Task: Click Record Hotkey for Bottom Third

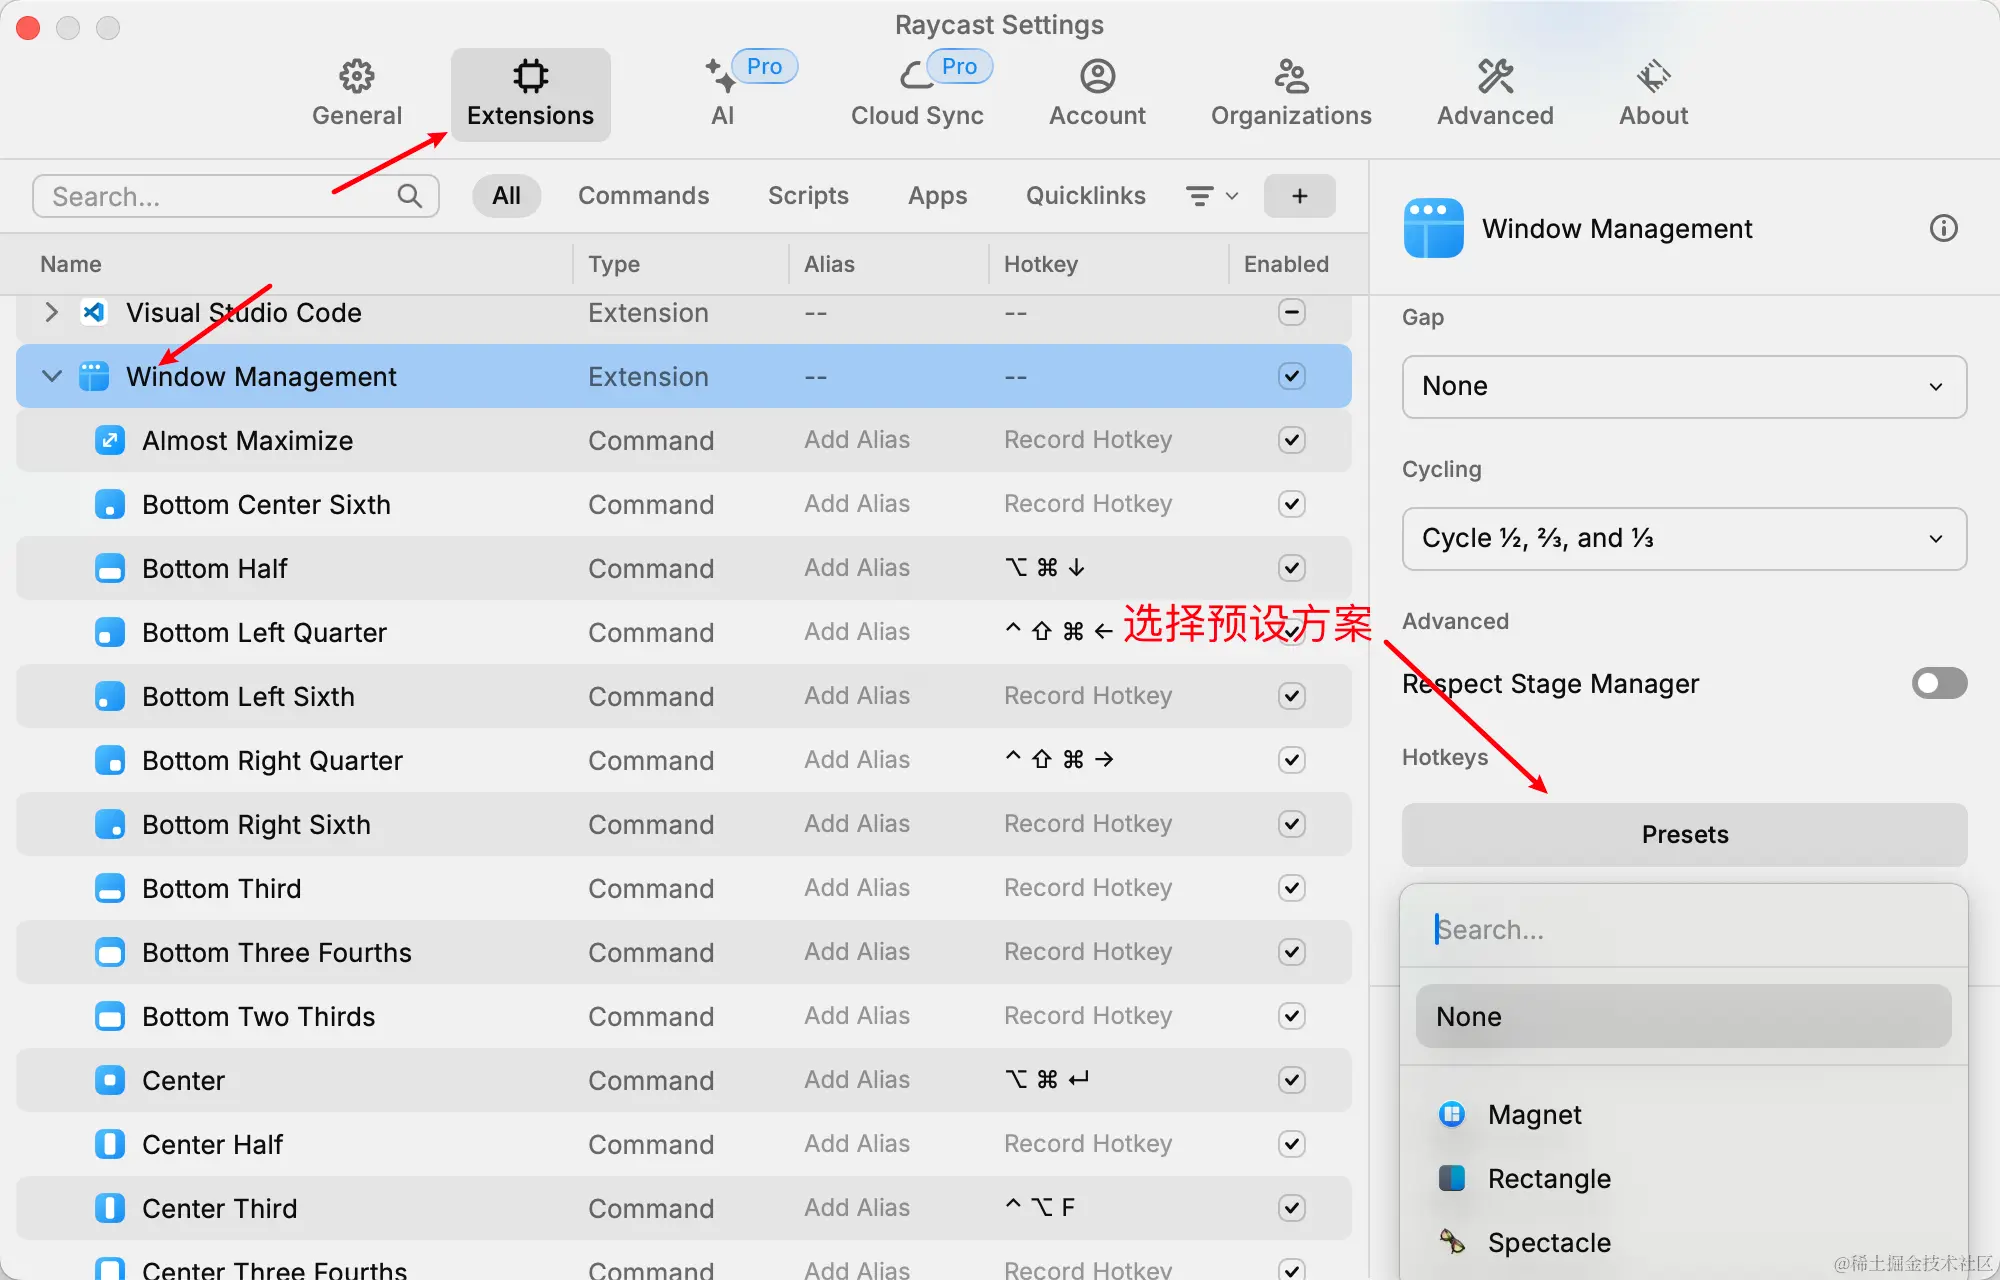Action: coord(1087,888)
